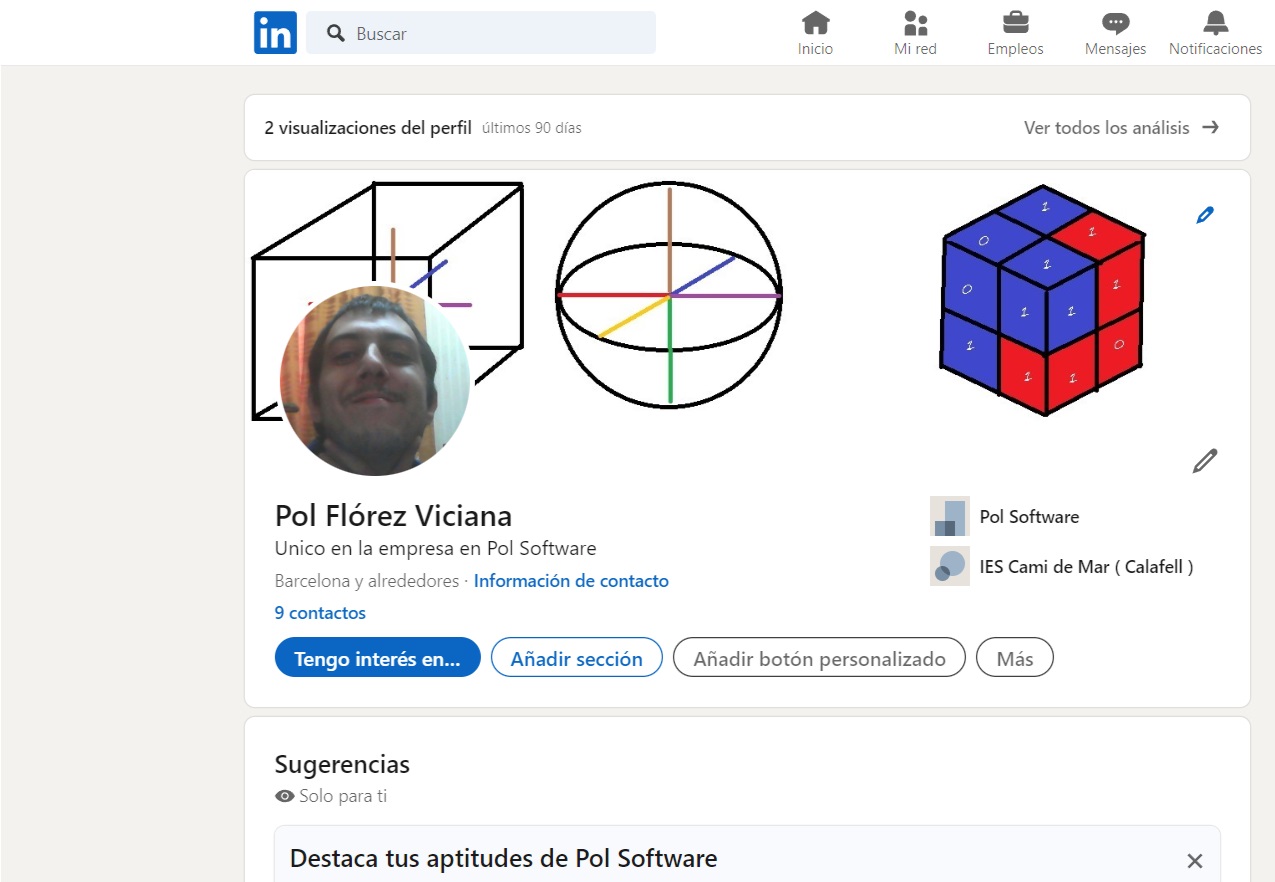The image size is (1275, 882).
Task: Open the Tengo interés en... options
Action: pos(377,657)
